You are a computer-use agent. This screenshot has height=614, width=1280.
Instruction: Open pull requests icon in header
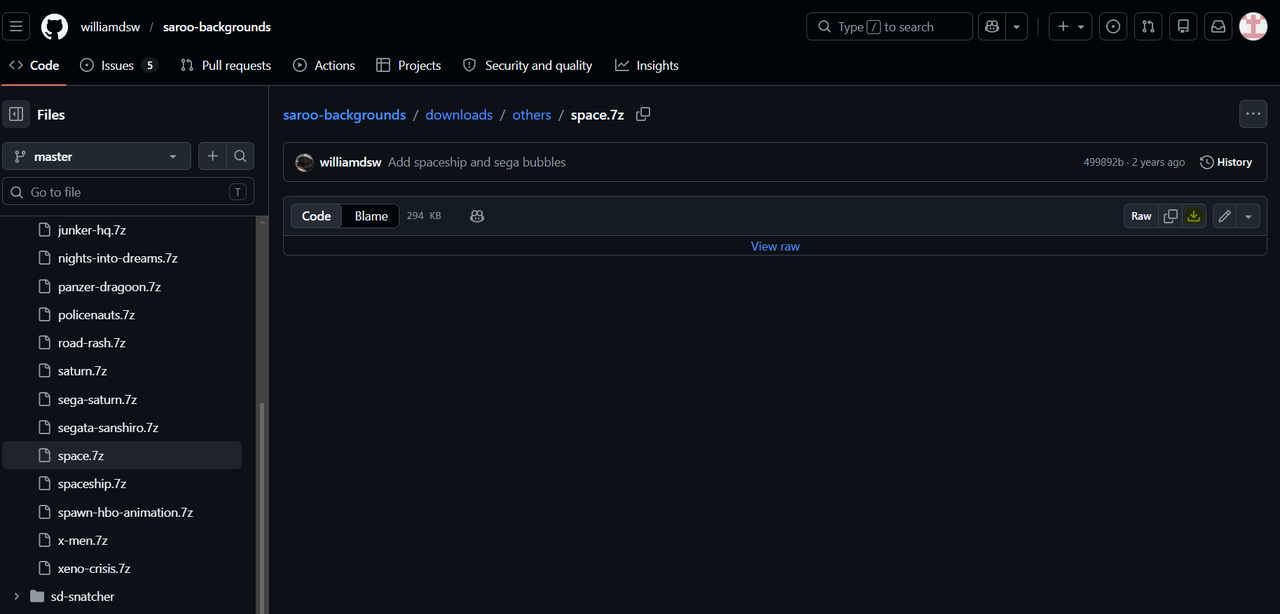[x=1148, y=27]
